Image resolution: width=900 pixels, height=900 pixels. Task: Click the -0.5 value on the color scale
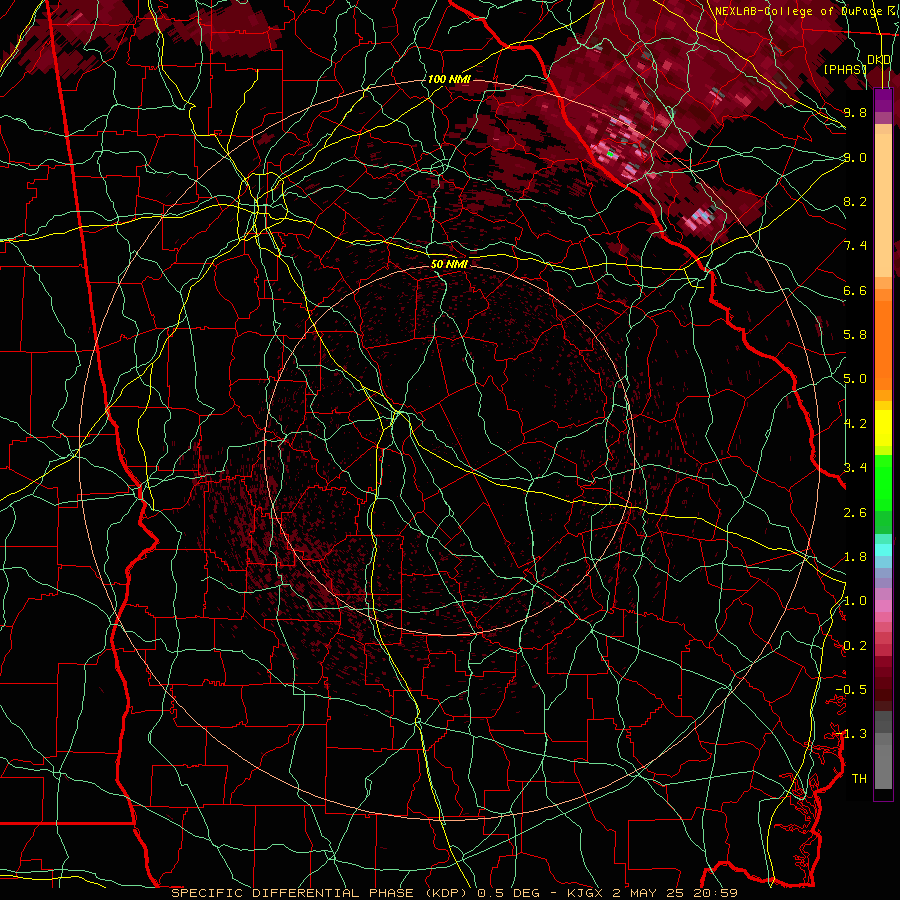point(851,690)
